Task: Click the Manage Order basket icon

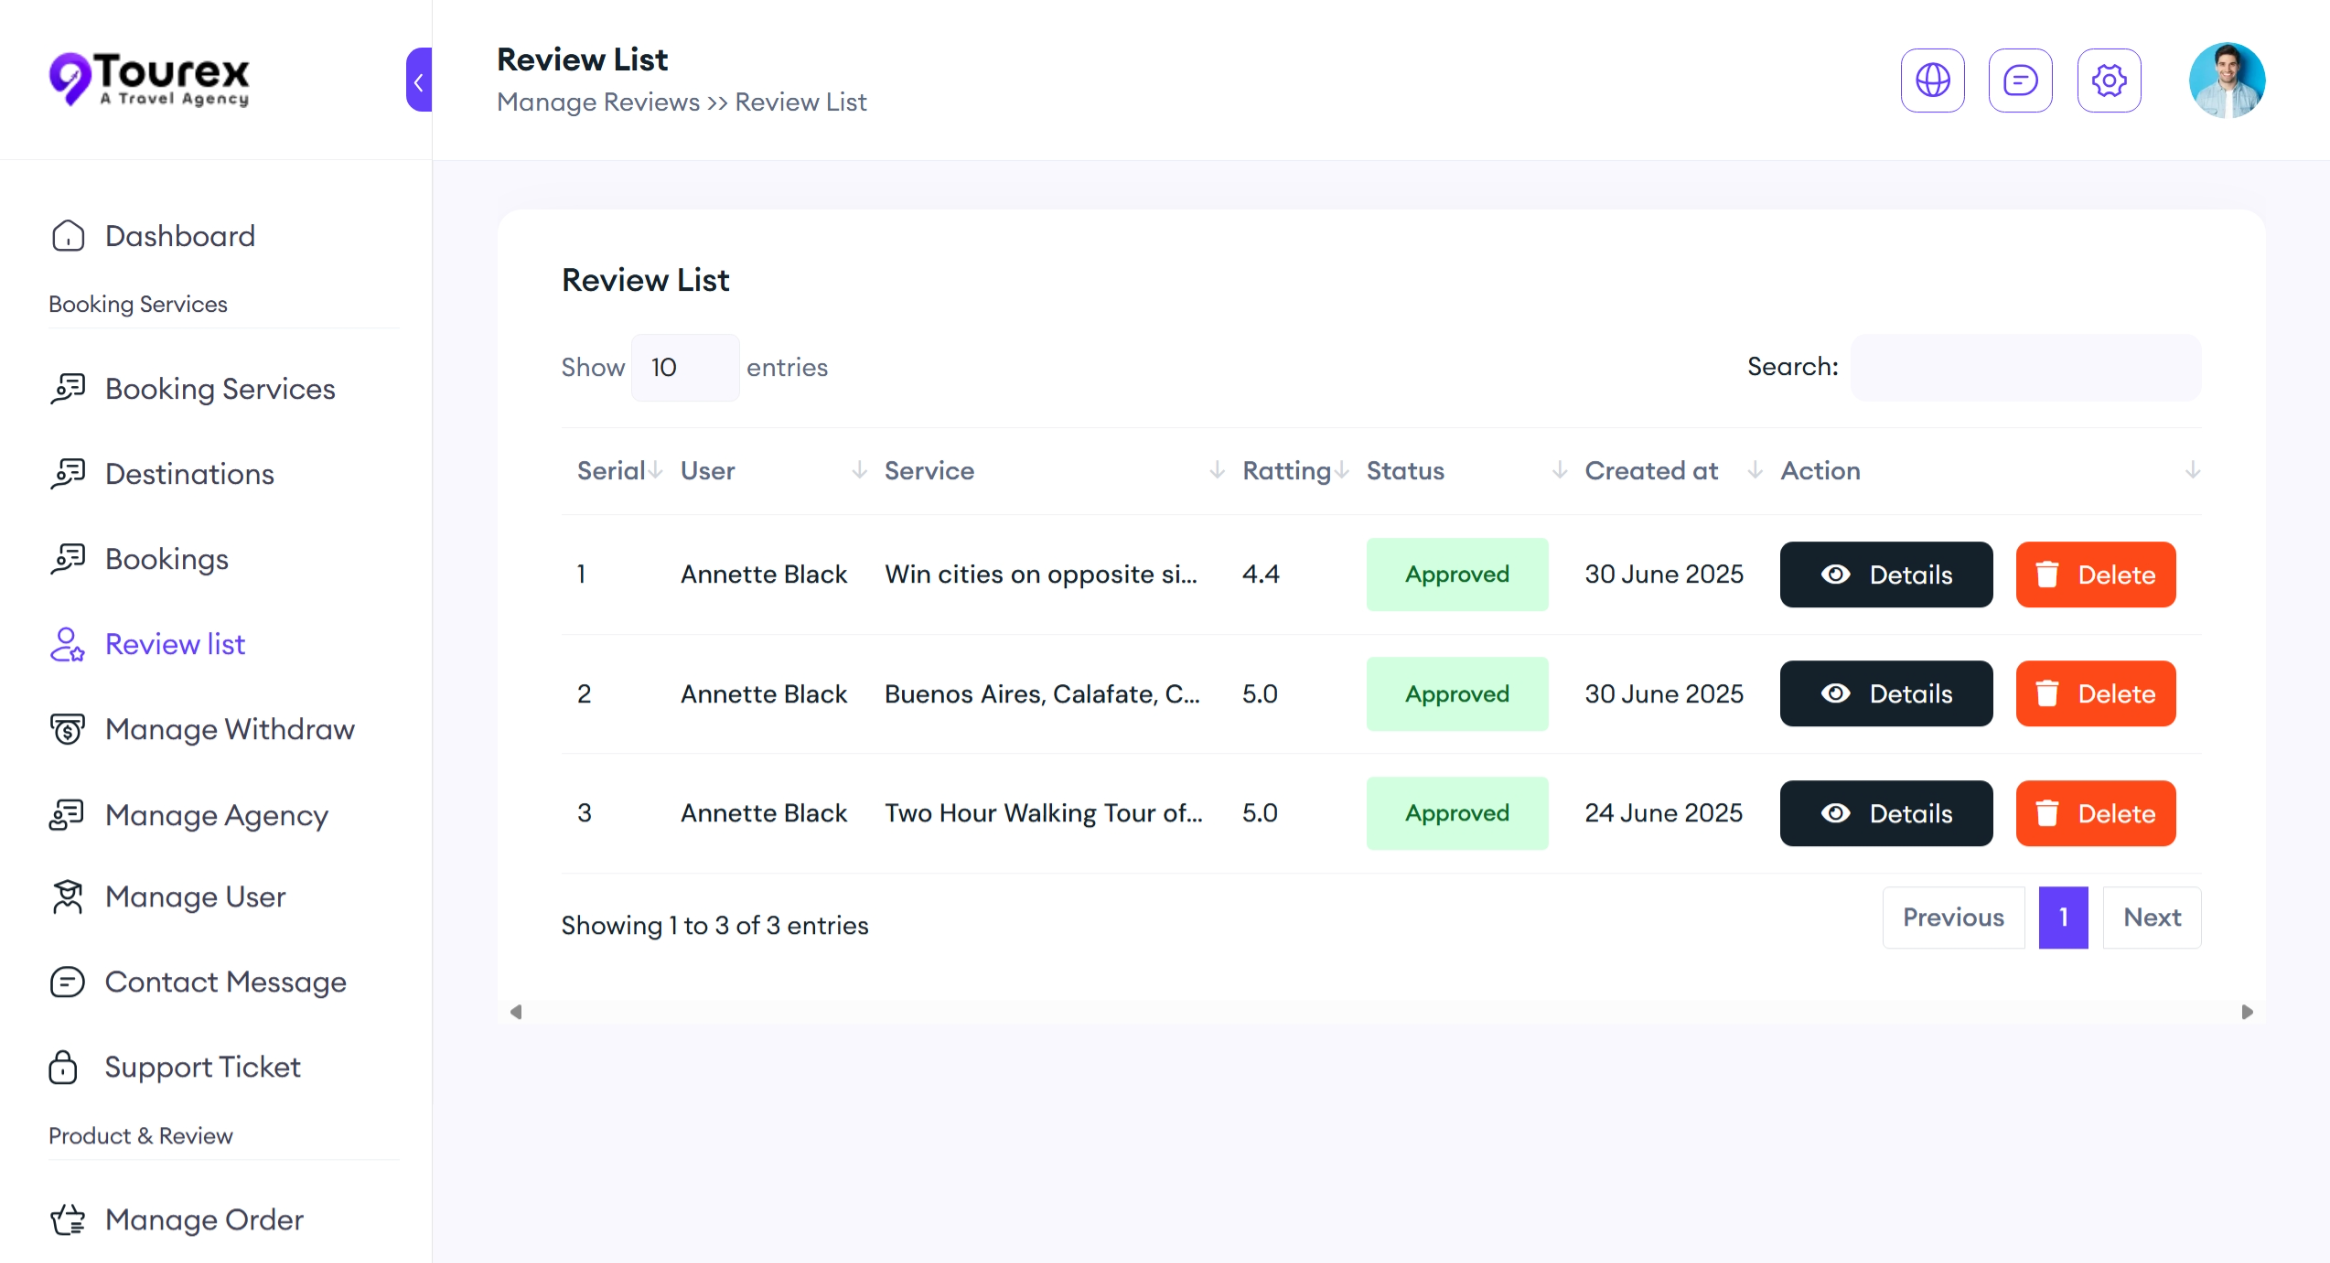Action: [68, 1220]
